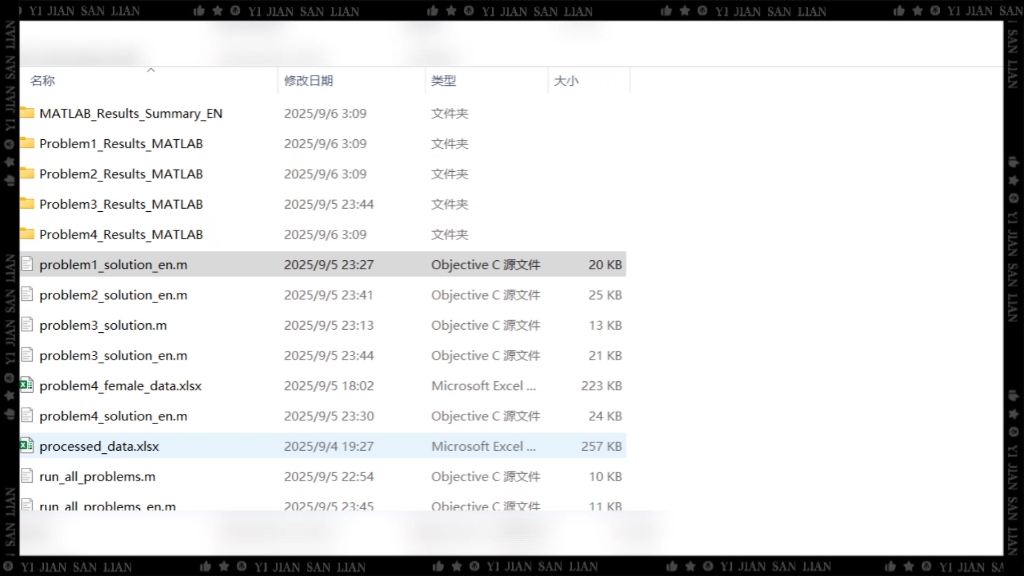Screen dimensions: 1024x576
Task: Sort by 大小 column header
Action: [566, 80]
